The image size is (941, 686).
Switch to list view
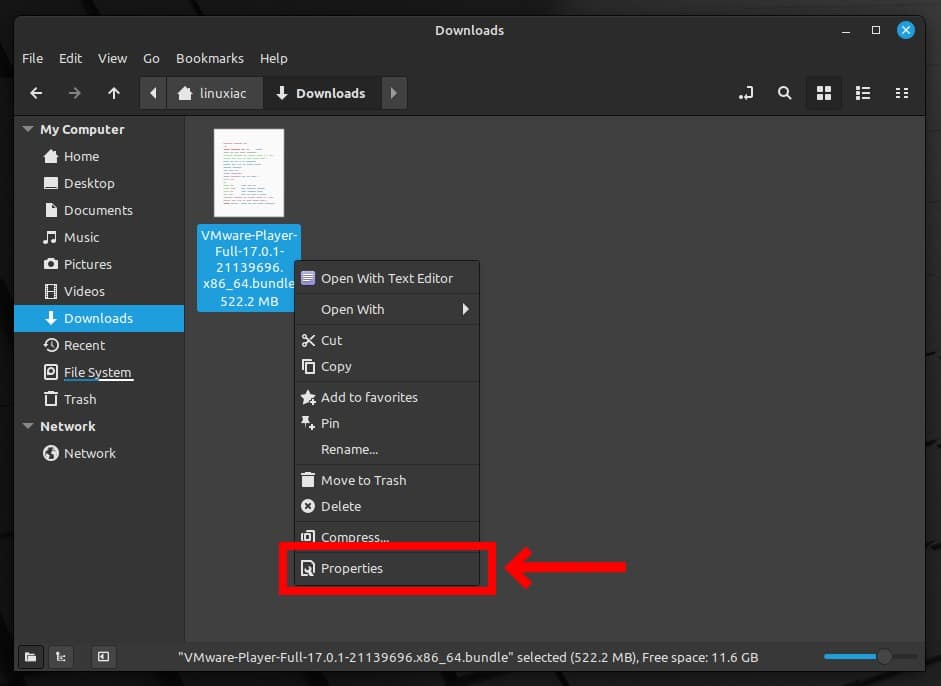click(x=863, y=93)
